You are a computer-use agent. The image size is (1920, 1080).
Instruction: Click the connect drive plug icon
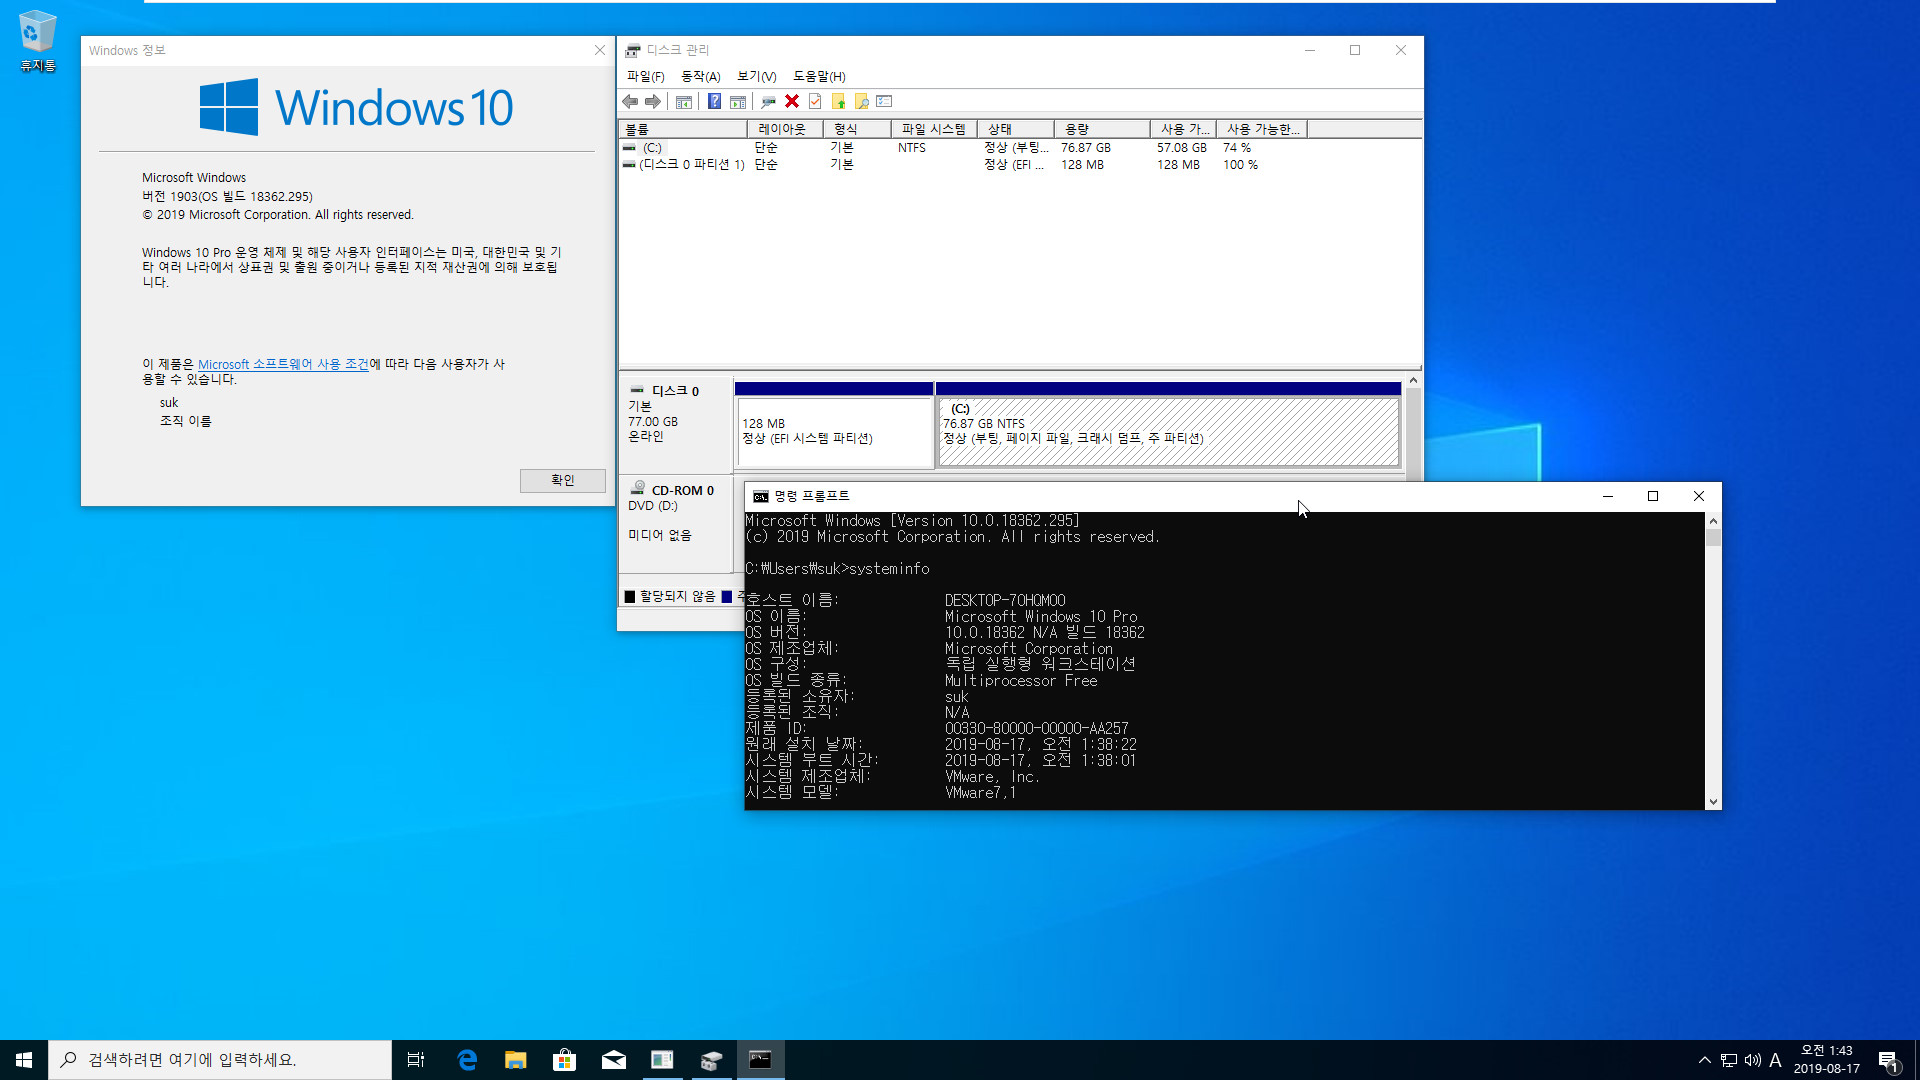point(768,102)
